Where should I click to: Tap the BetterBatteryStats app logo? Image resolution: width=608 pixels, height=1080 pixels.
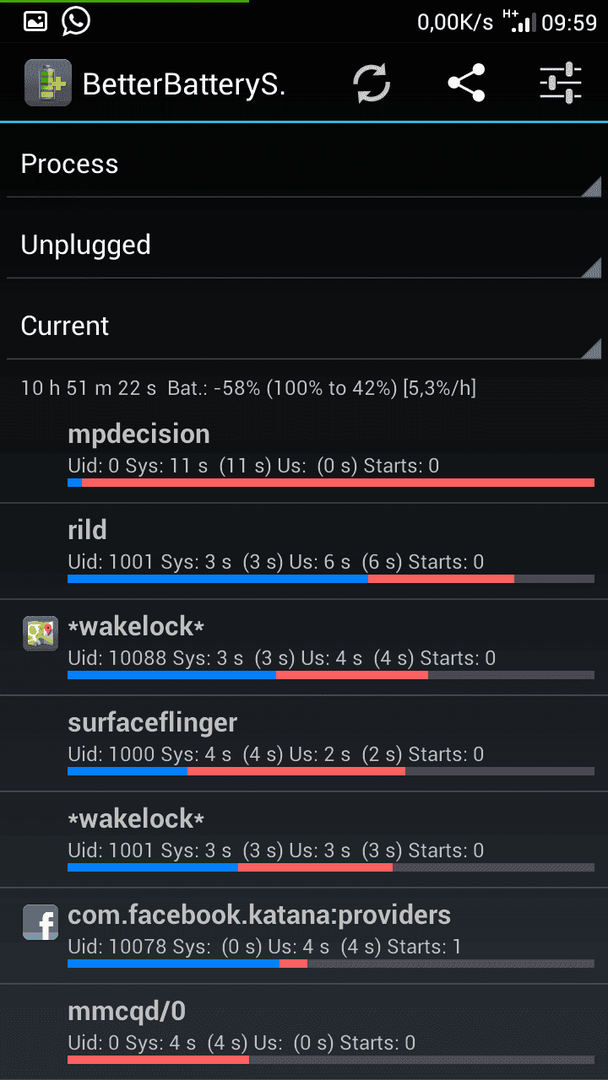tap(48, 83)
